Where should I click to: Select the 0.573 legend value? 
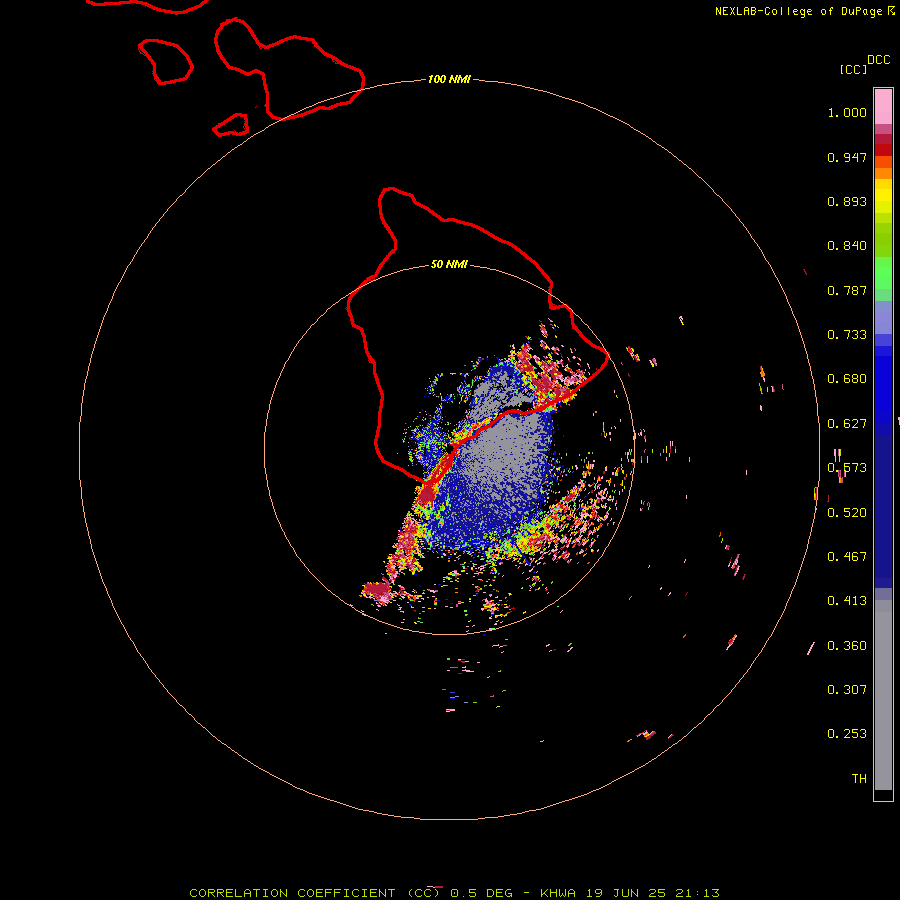point(847,468)
